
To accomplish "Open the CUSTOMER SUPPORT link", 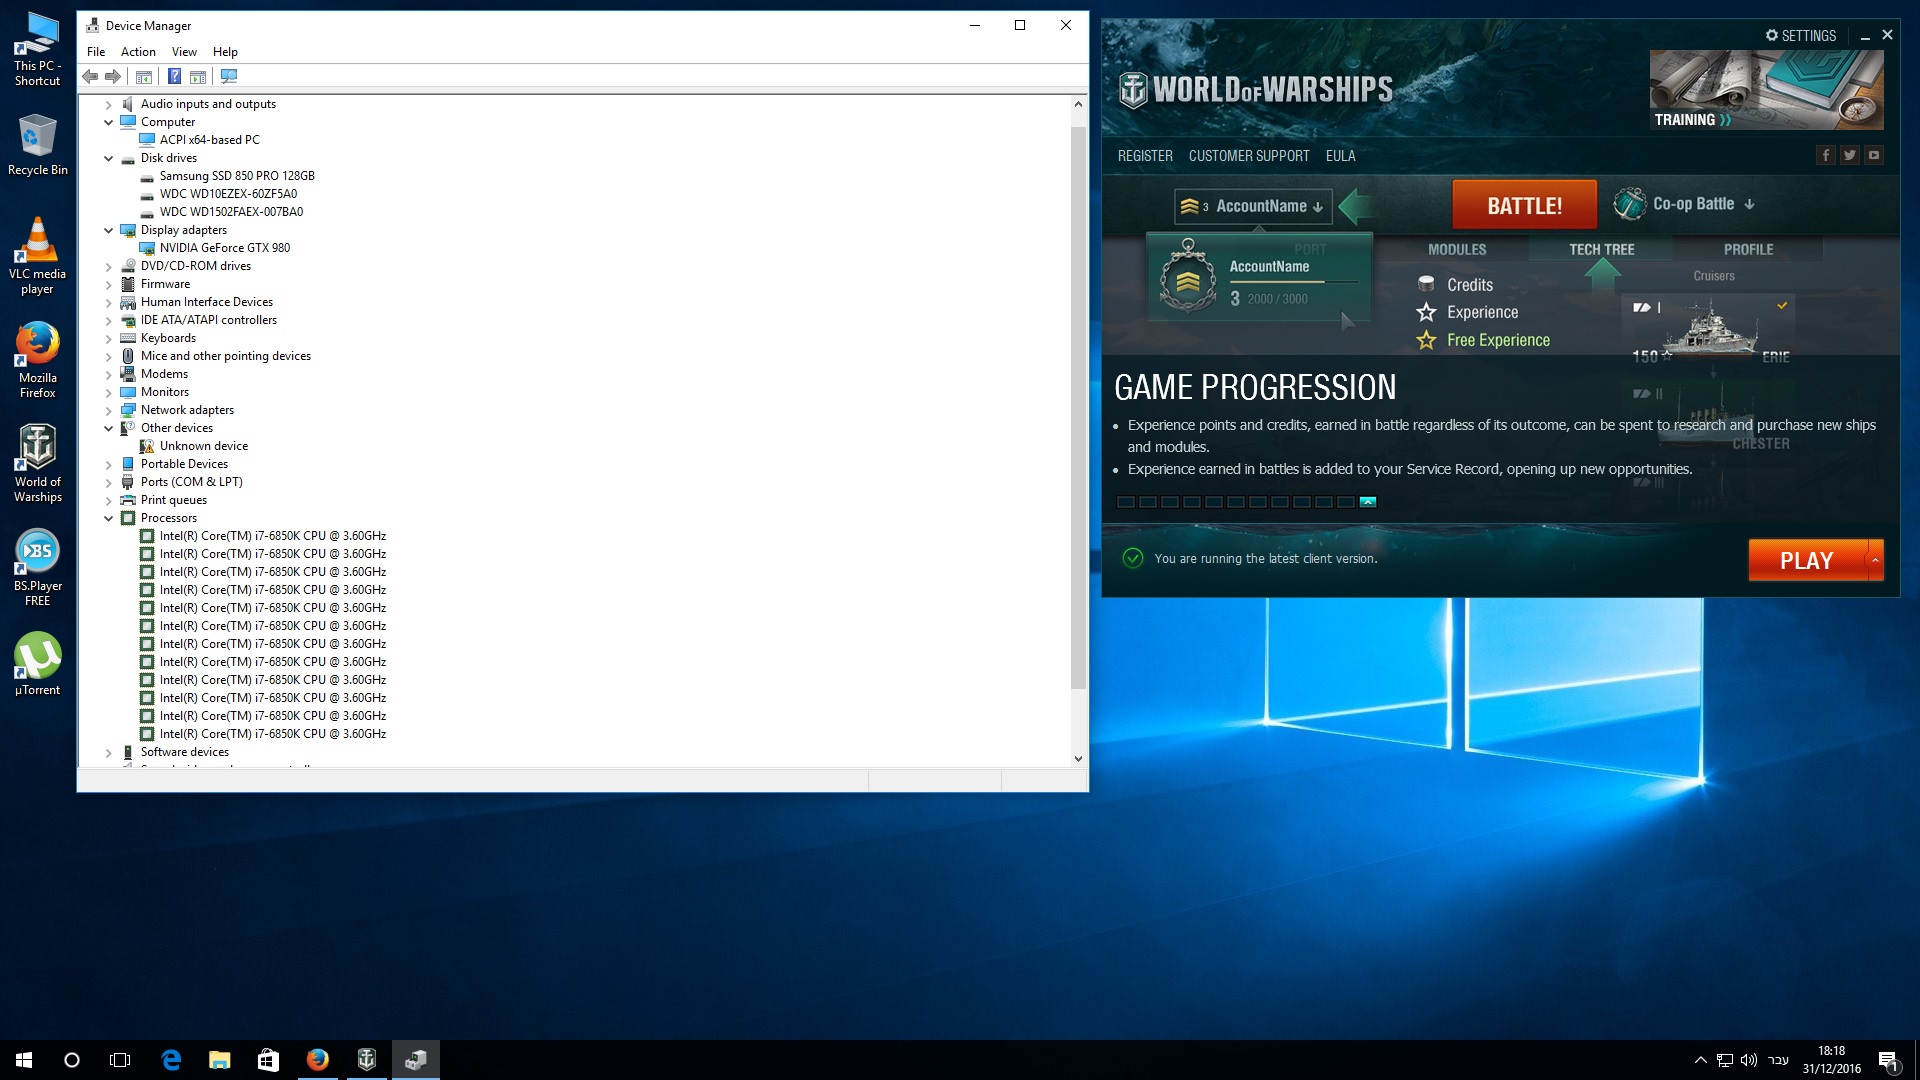I will point(1249,156).
